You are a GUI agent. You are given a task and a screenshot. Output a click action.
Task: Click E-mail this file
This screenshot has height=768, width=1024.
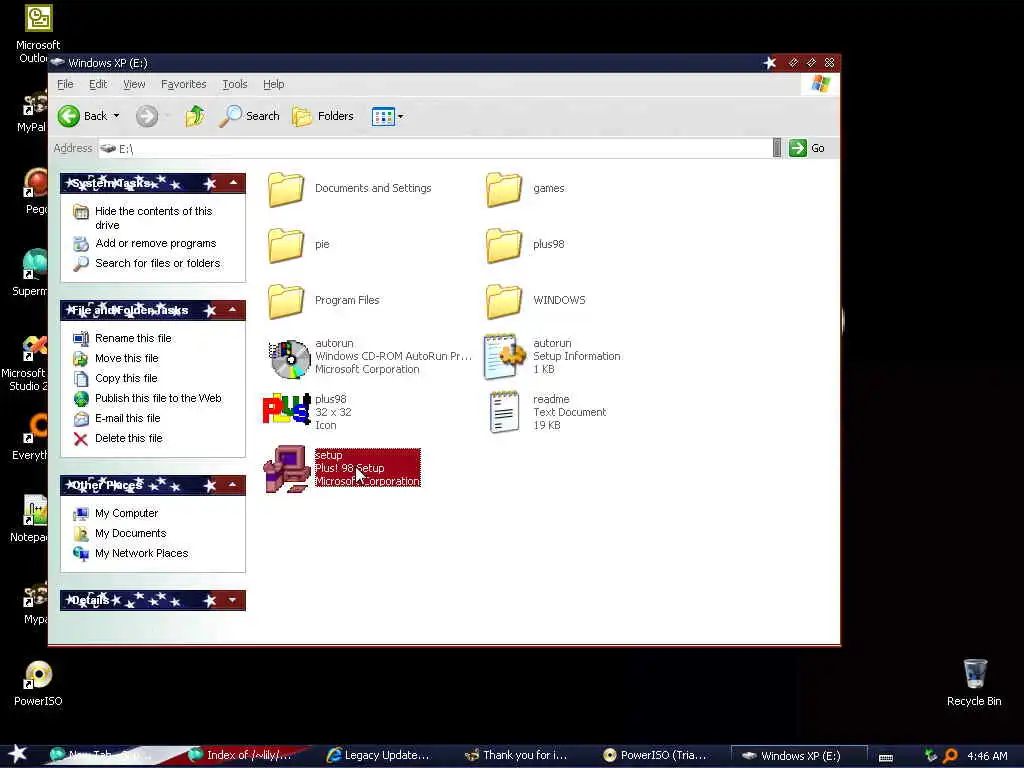[x=127, y=419]
